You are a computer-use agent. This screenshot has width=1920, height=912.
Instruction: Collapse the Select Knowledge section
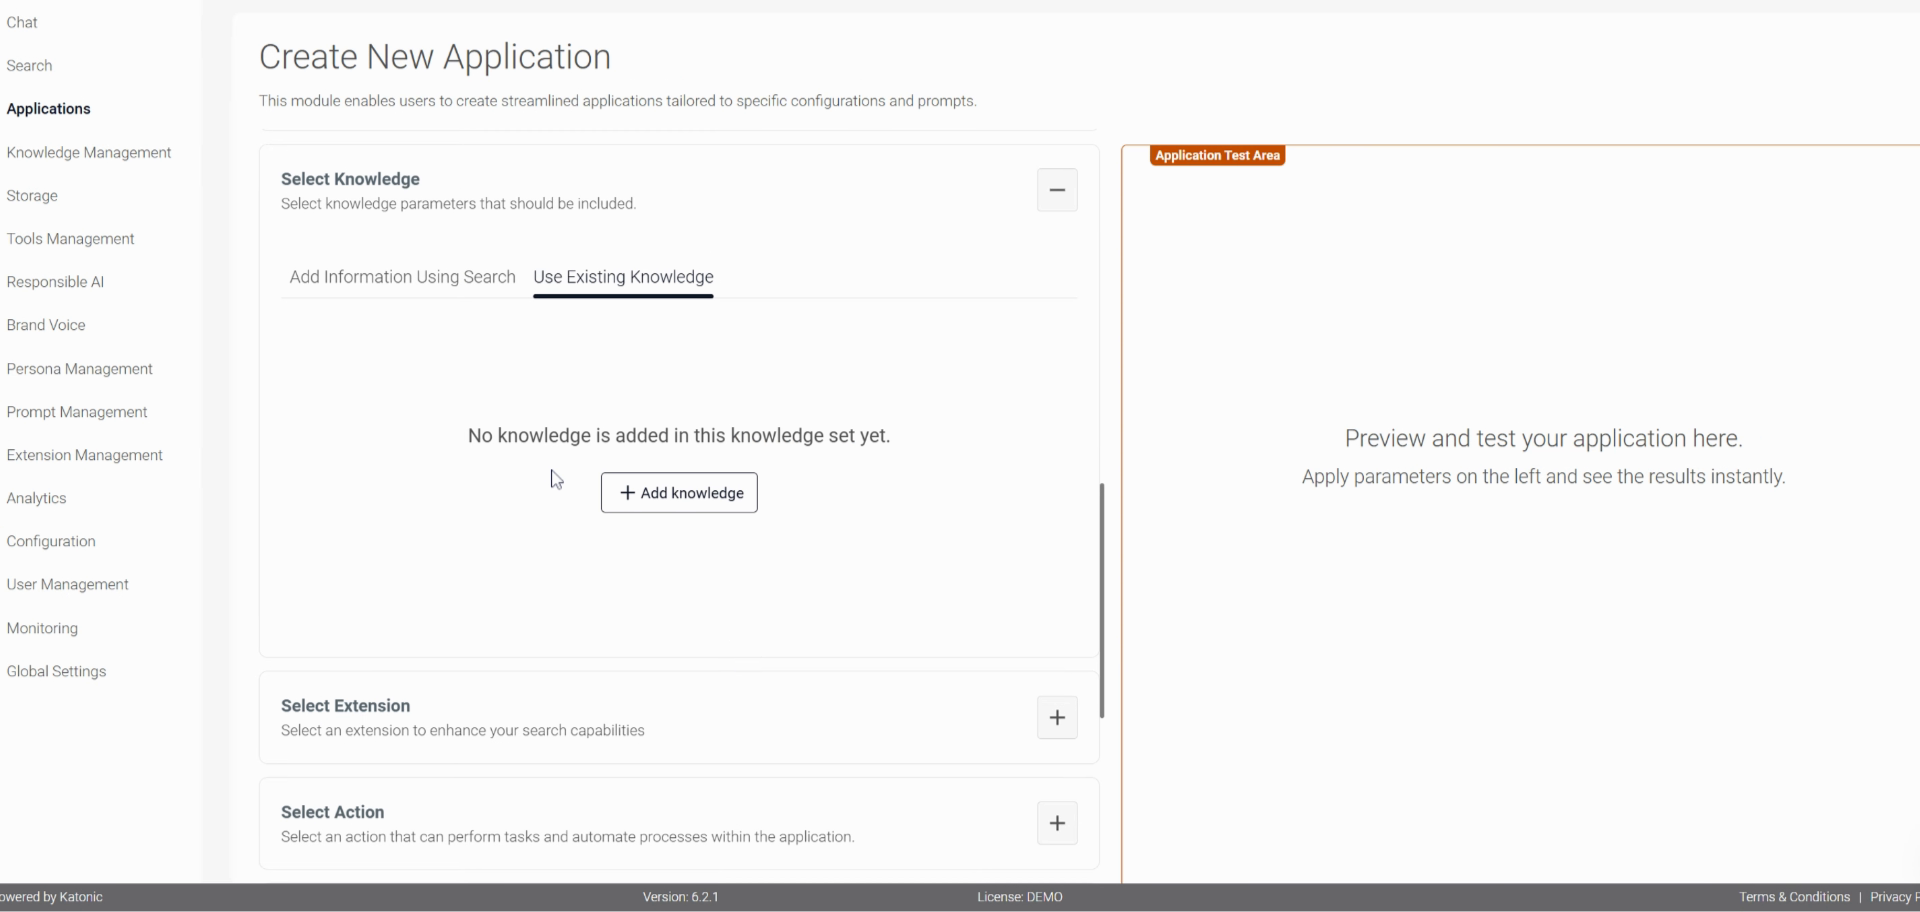click(x=1057, y=190)
